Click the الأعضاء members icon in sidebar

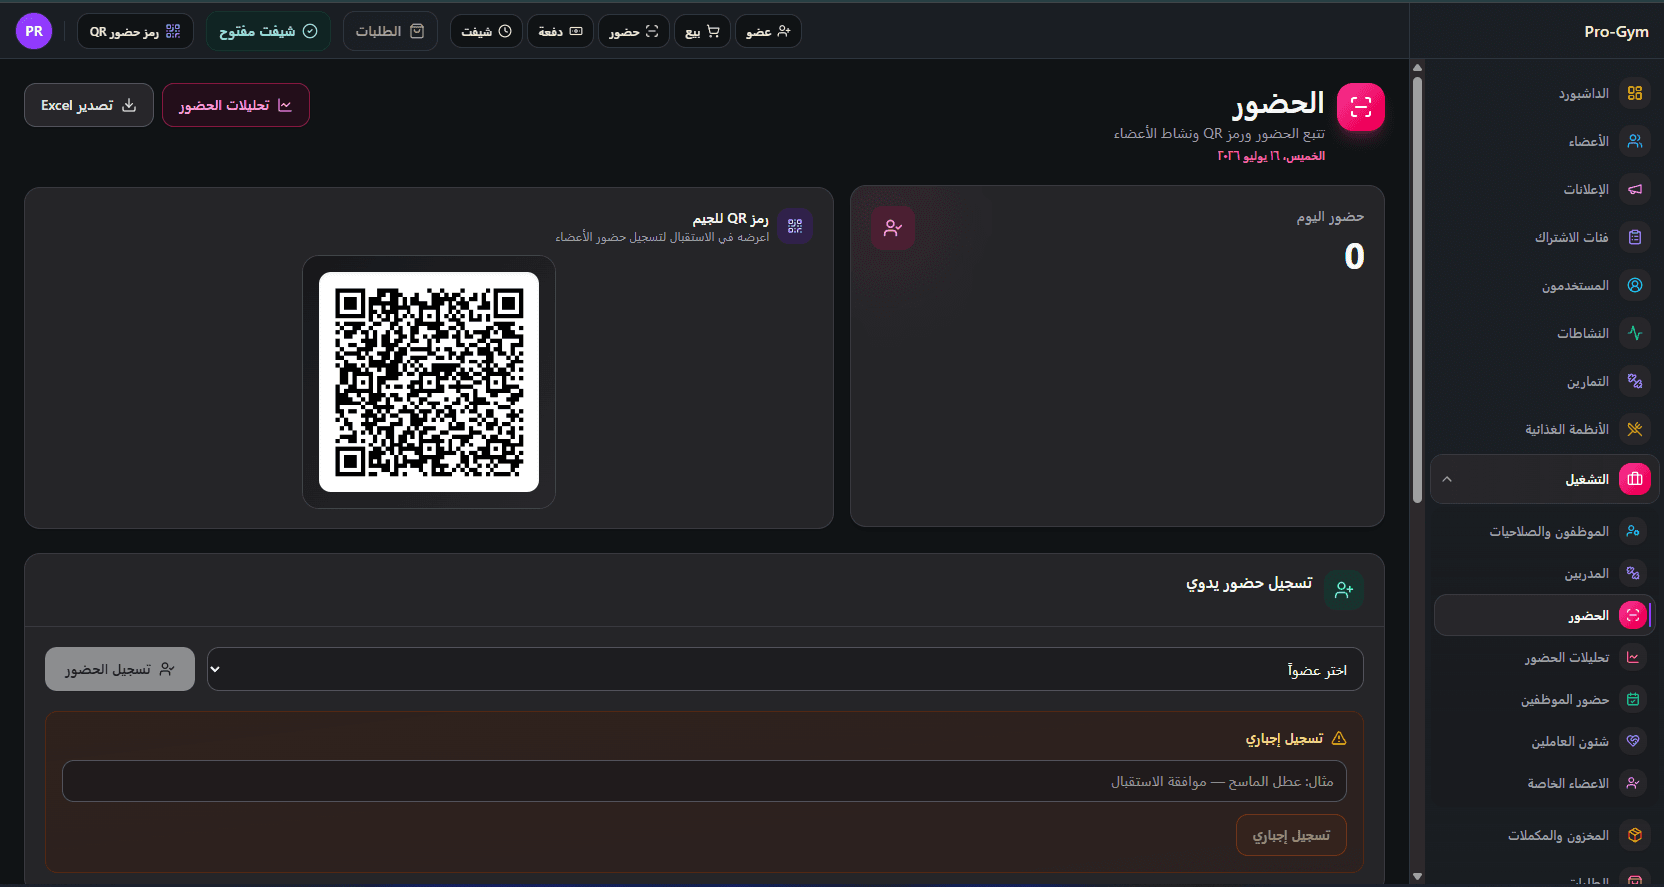pos(1635,141)
